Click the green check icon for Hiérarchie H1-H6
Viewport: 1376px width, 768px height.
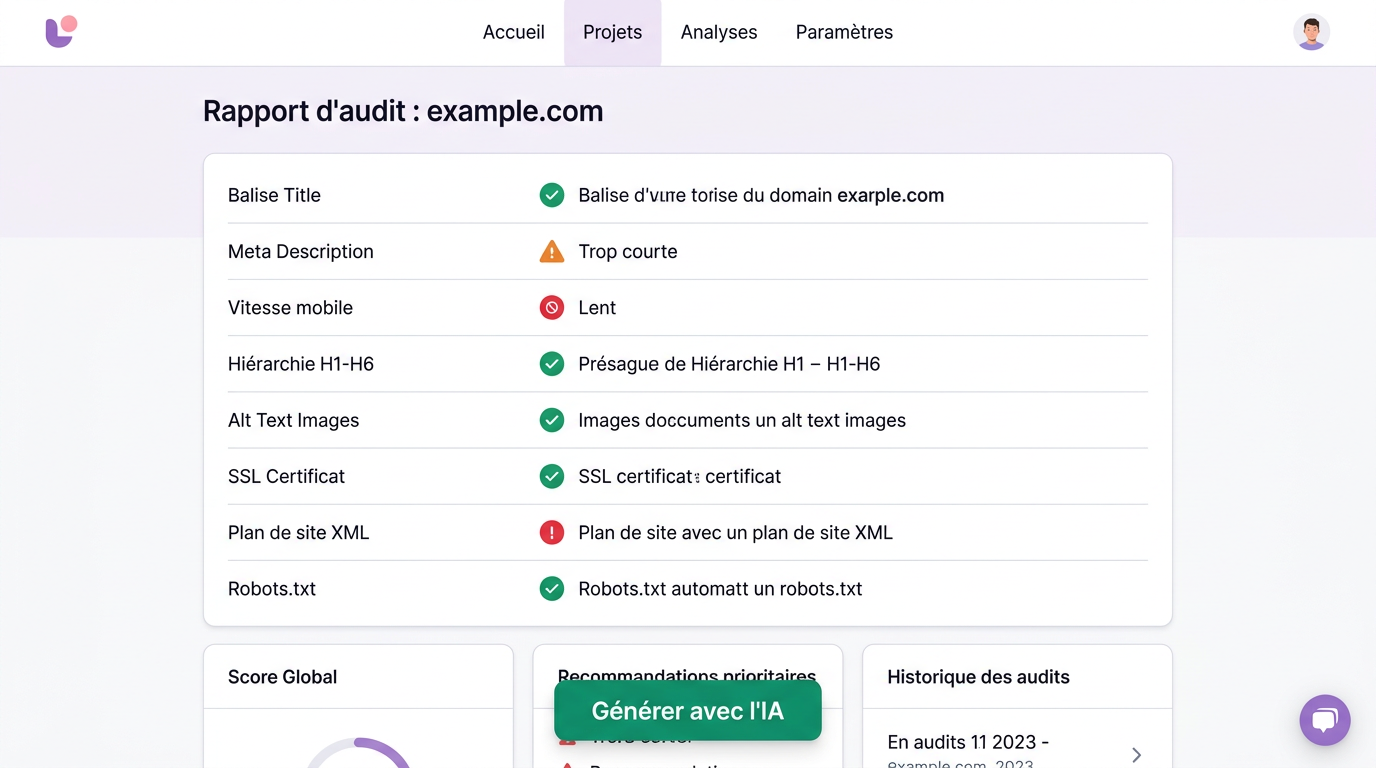[x=552, y=364]
